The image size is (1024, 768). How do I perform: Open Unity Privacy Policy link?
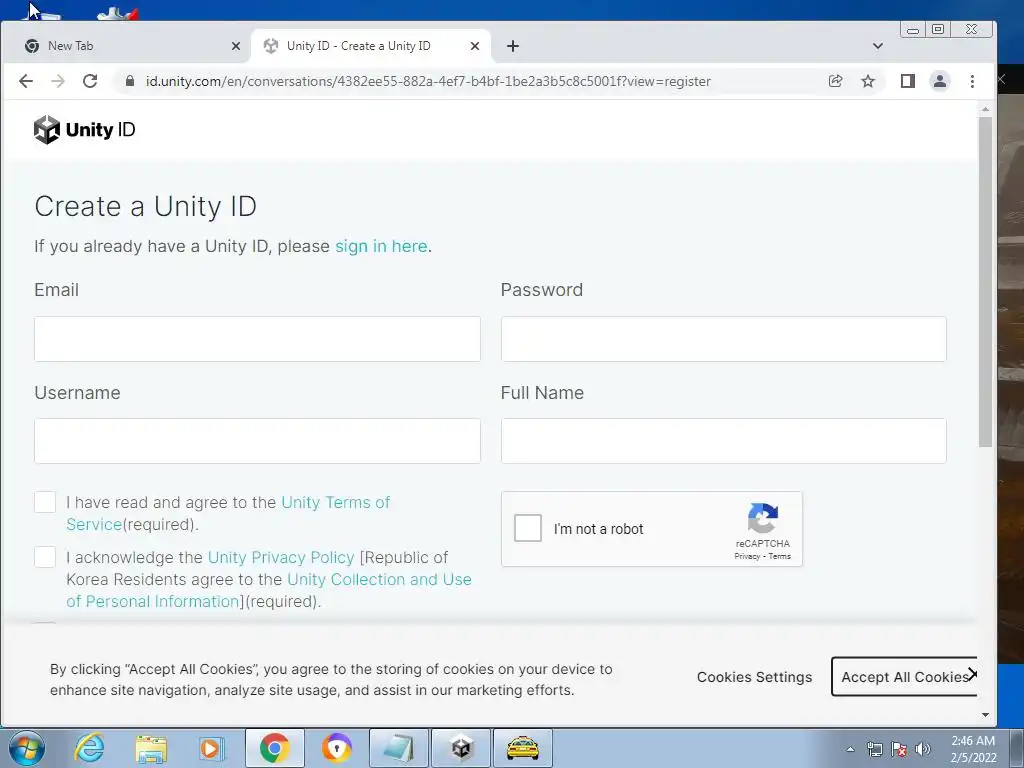click(281, 557)
